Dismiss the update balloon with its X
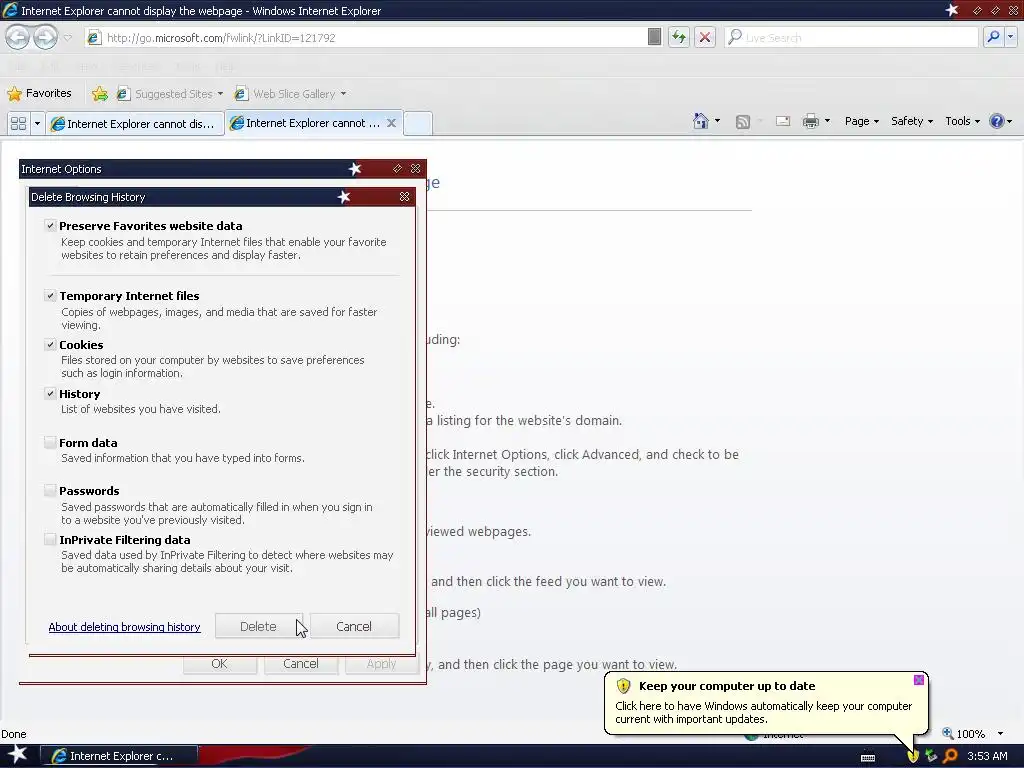This screenshot has height=768, width=1024. tap(919, 680)
